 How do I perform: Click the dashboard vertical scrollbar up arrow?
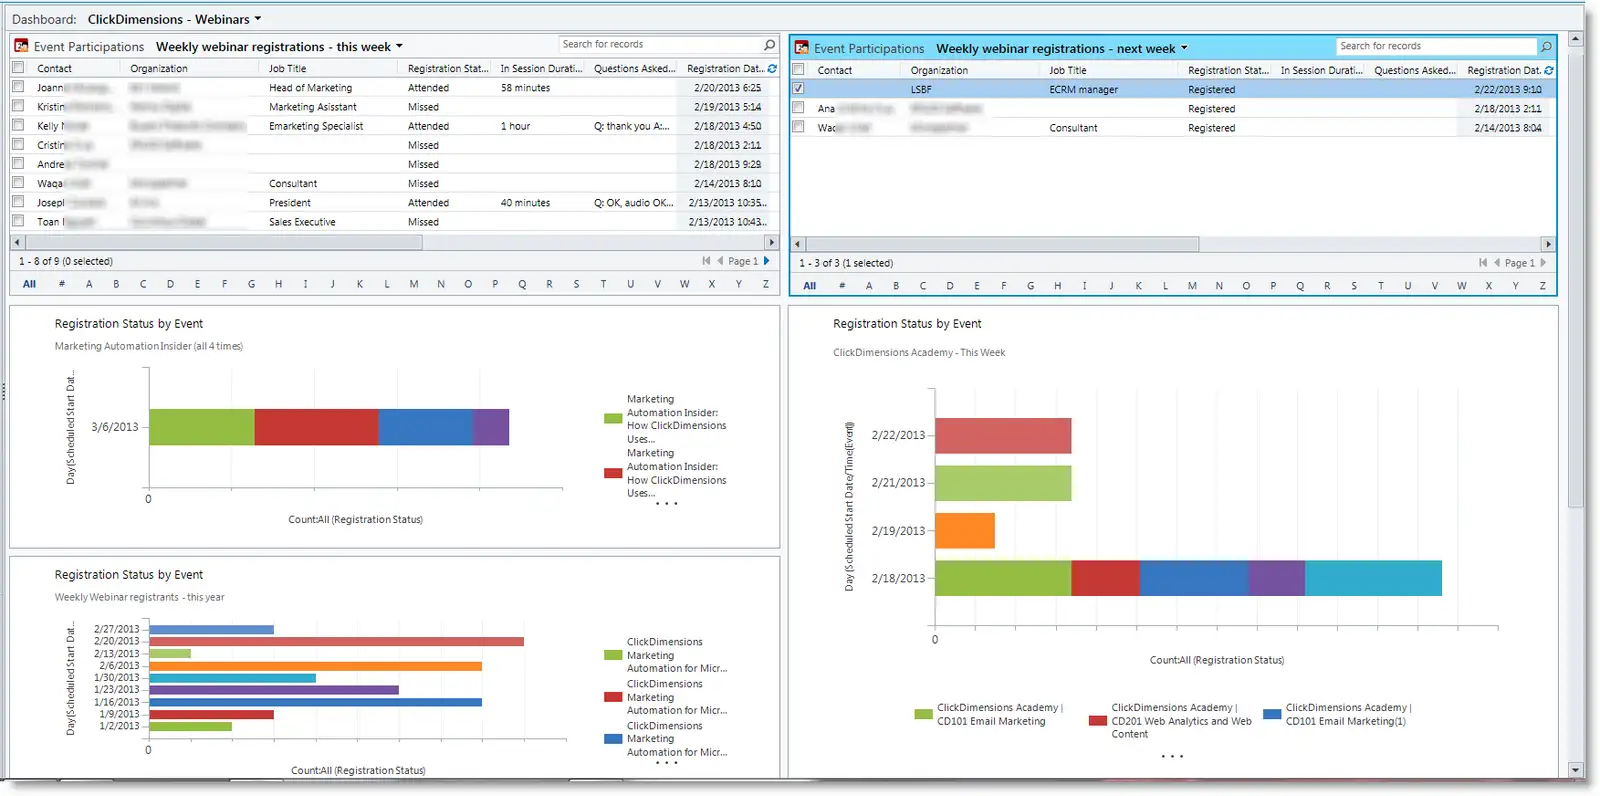pyautogui.click(x=1576, y=39)
